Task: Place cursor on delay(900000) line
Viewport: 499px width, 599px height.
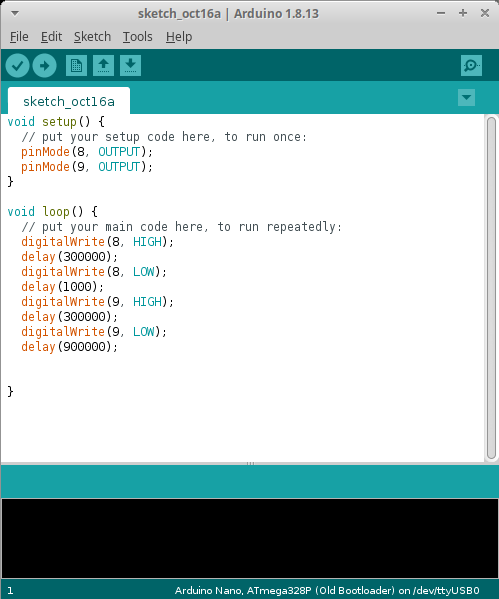Action: [x=69, y=347]
